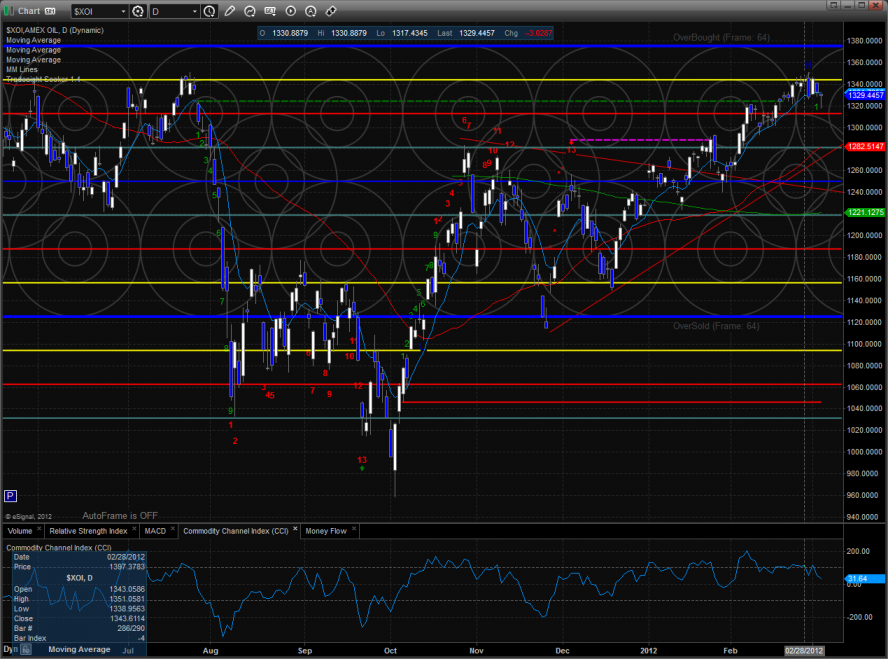Click the 1329.4457 current price marker

point(866,95)
